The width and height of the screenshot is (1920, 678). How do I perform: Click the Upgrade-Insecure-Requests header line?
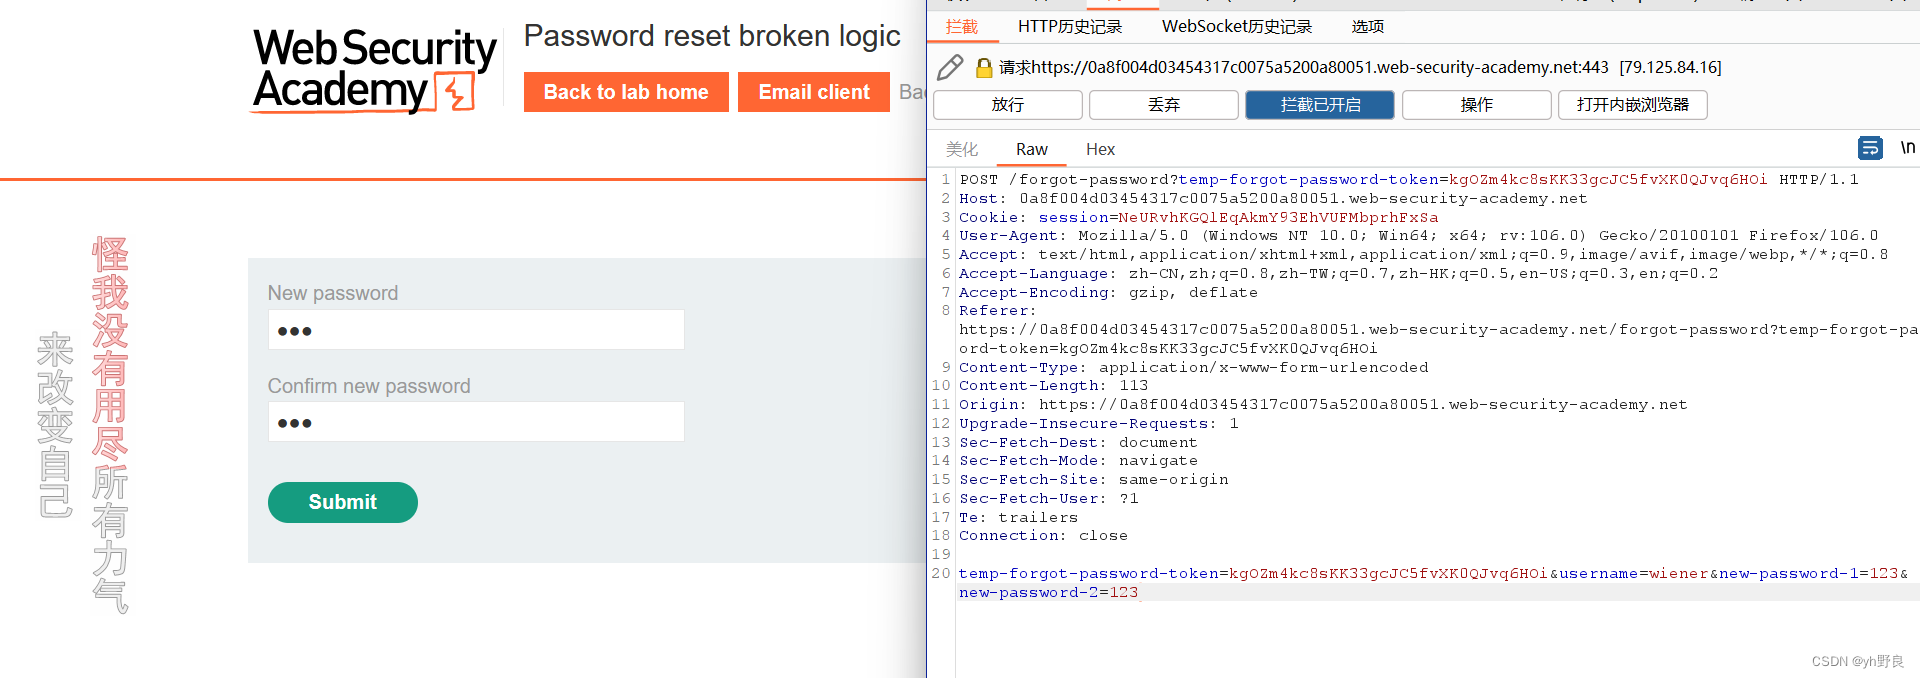pos(1098,423)
